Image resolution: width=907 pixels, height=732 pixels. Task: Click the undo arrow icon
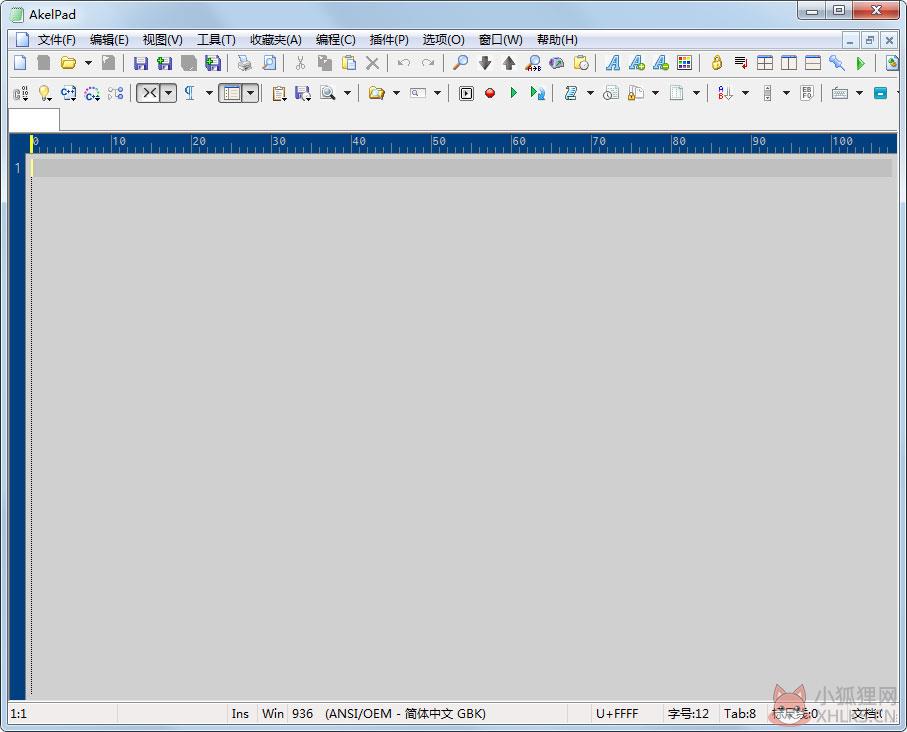(404, 62)
